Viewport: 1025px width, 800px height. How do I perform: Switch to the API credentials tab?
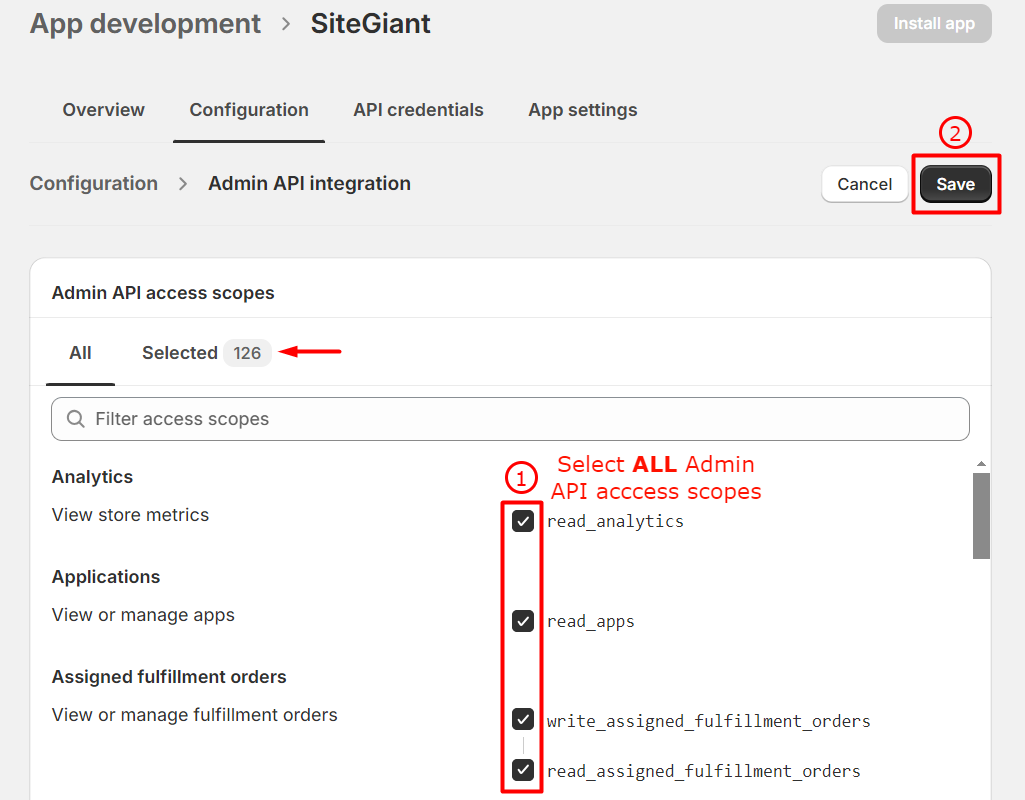(418, 110)
